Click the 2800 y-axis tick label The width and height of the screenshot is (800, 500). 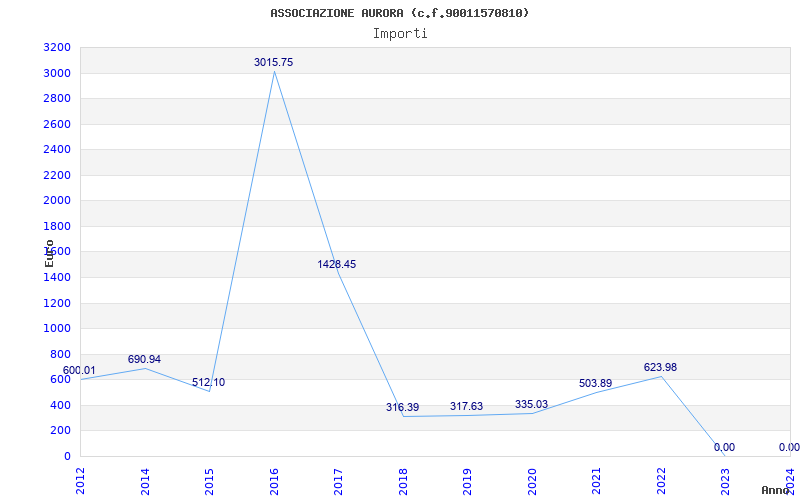tap(57, 99)
